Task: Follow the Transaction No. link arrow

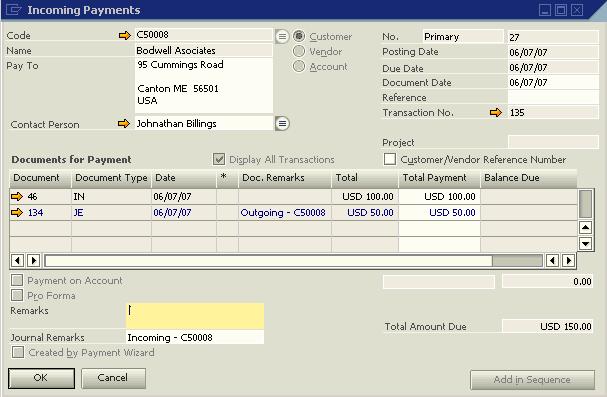Action: click(x=496, y=113)
